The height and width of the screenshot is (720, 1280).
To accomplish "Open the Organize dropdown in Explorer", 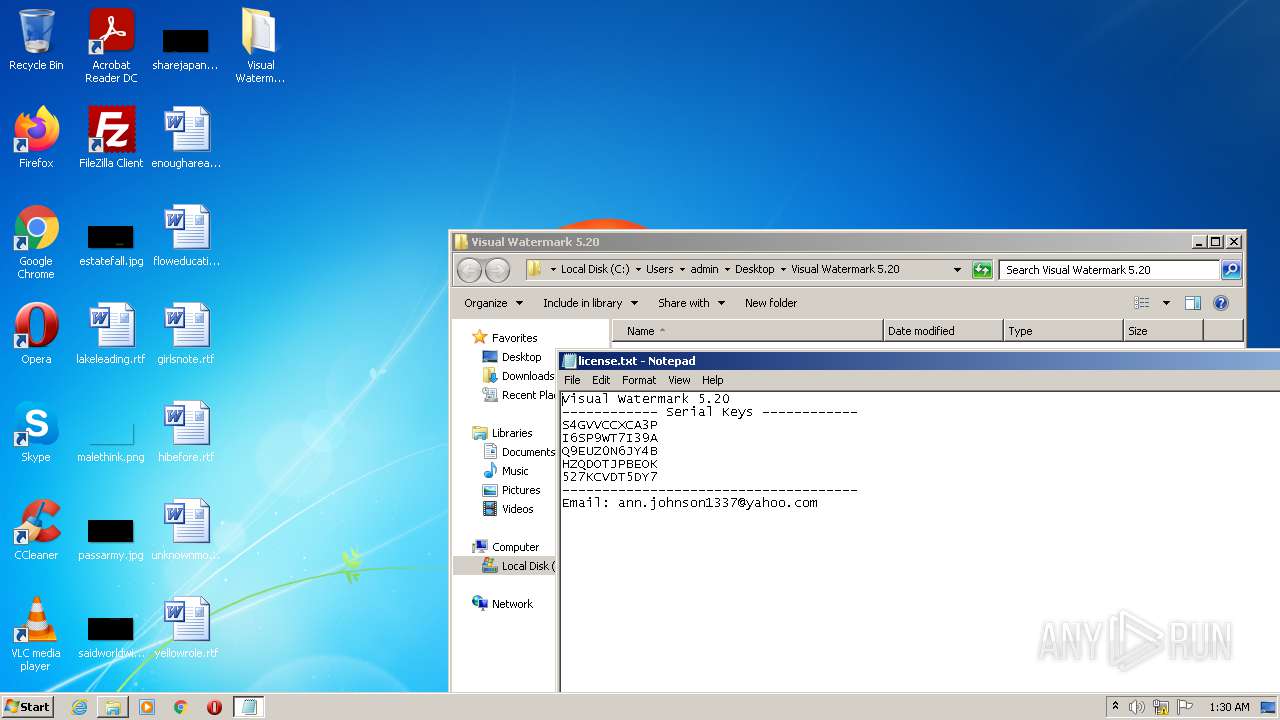I will tap(493, 303).
